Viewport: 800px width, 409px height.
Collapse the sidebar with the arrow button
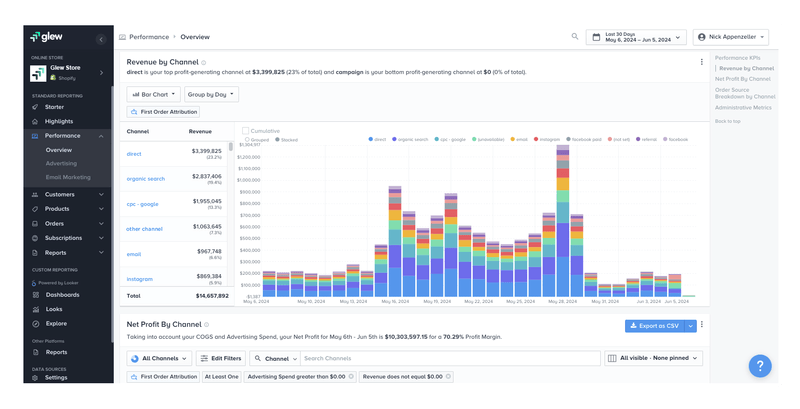pos(101,39)
